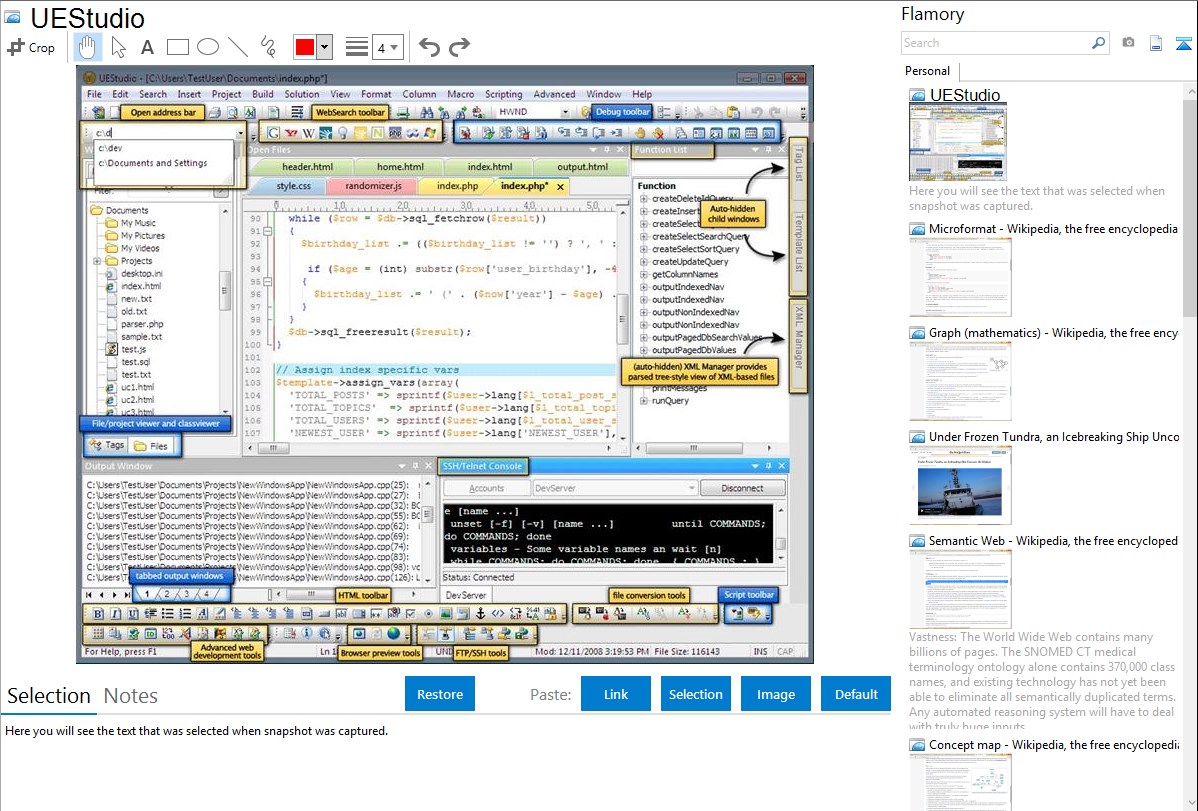Undo the last annotation

(429, 47)
